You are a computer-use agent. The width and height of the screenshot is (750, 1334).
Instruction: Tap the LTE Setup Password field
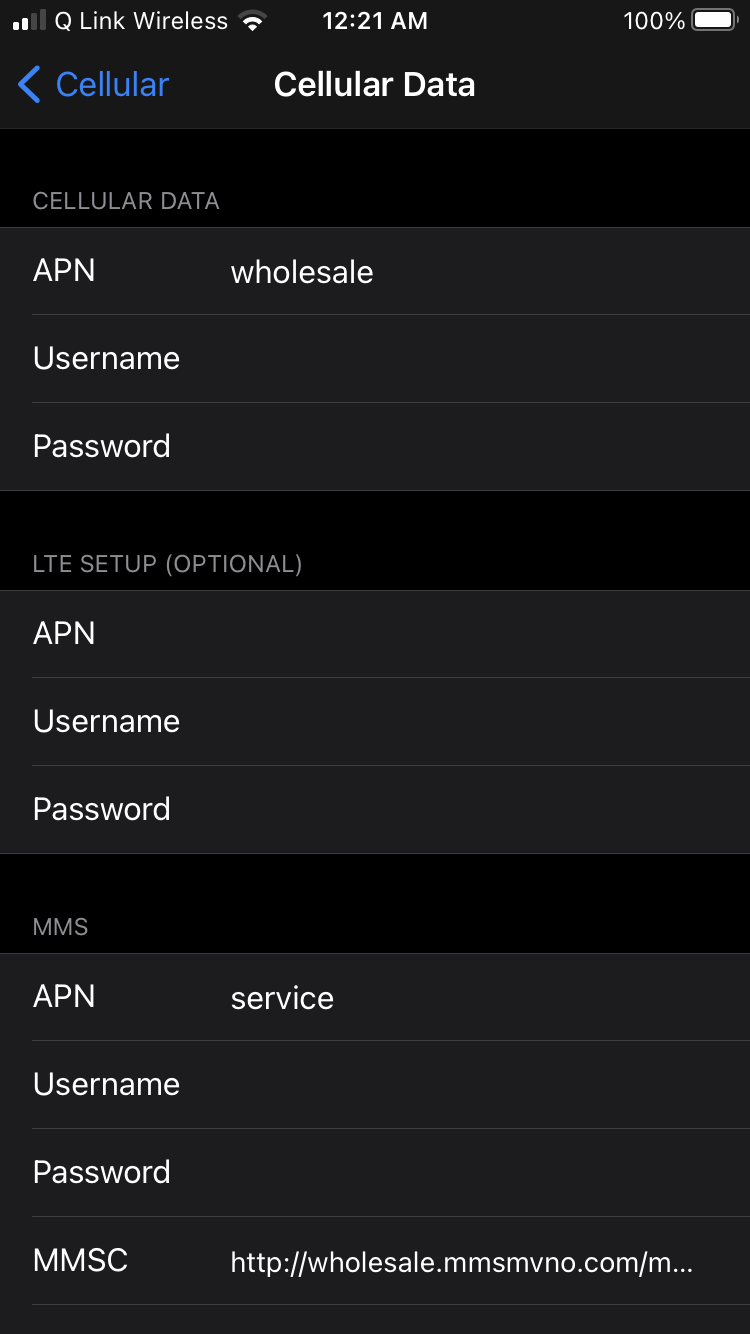coord(480,809)
